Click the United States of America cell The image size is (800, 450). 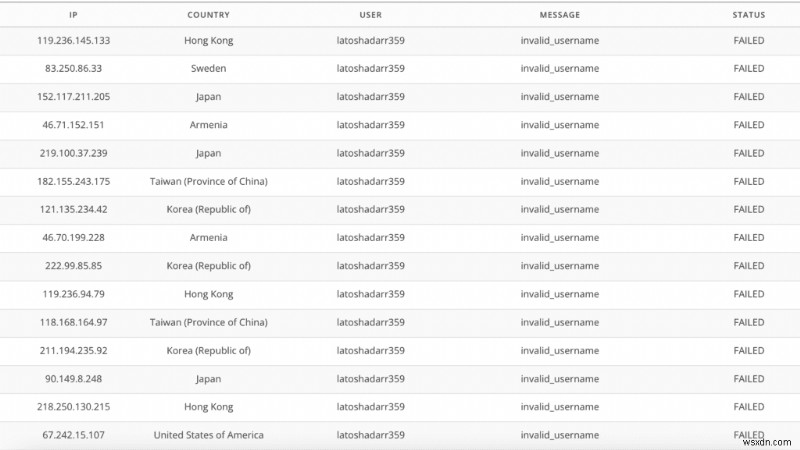pos(208,435)
